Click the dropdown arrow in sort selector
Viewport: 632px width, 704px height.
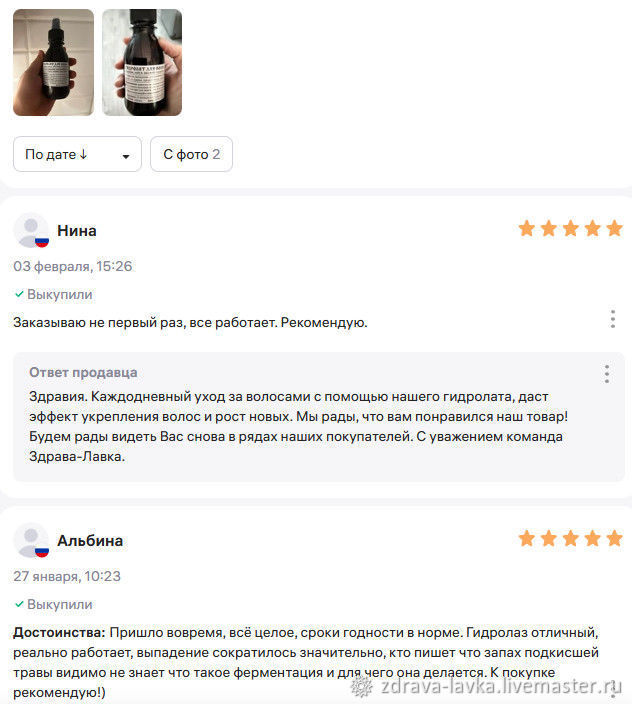(126, 156)
